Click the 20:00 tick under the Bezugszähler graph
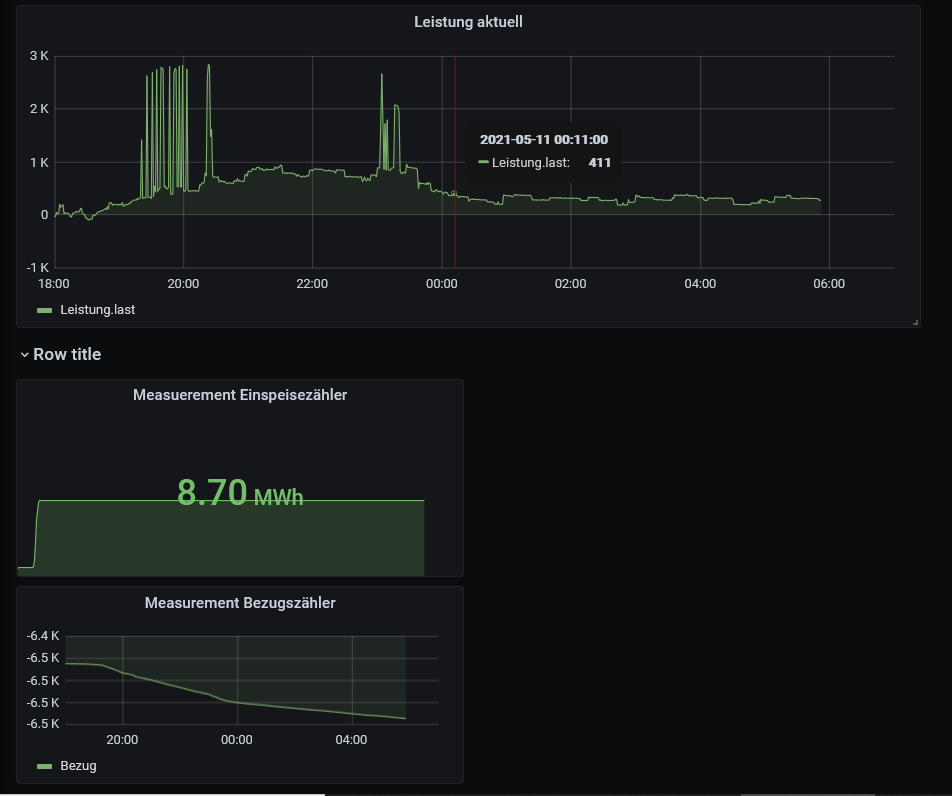 pos(122,741)
